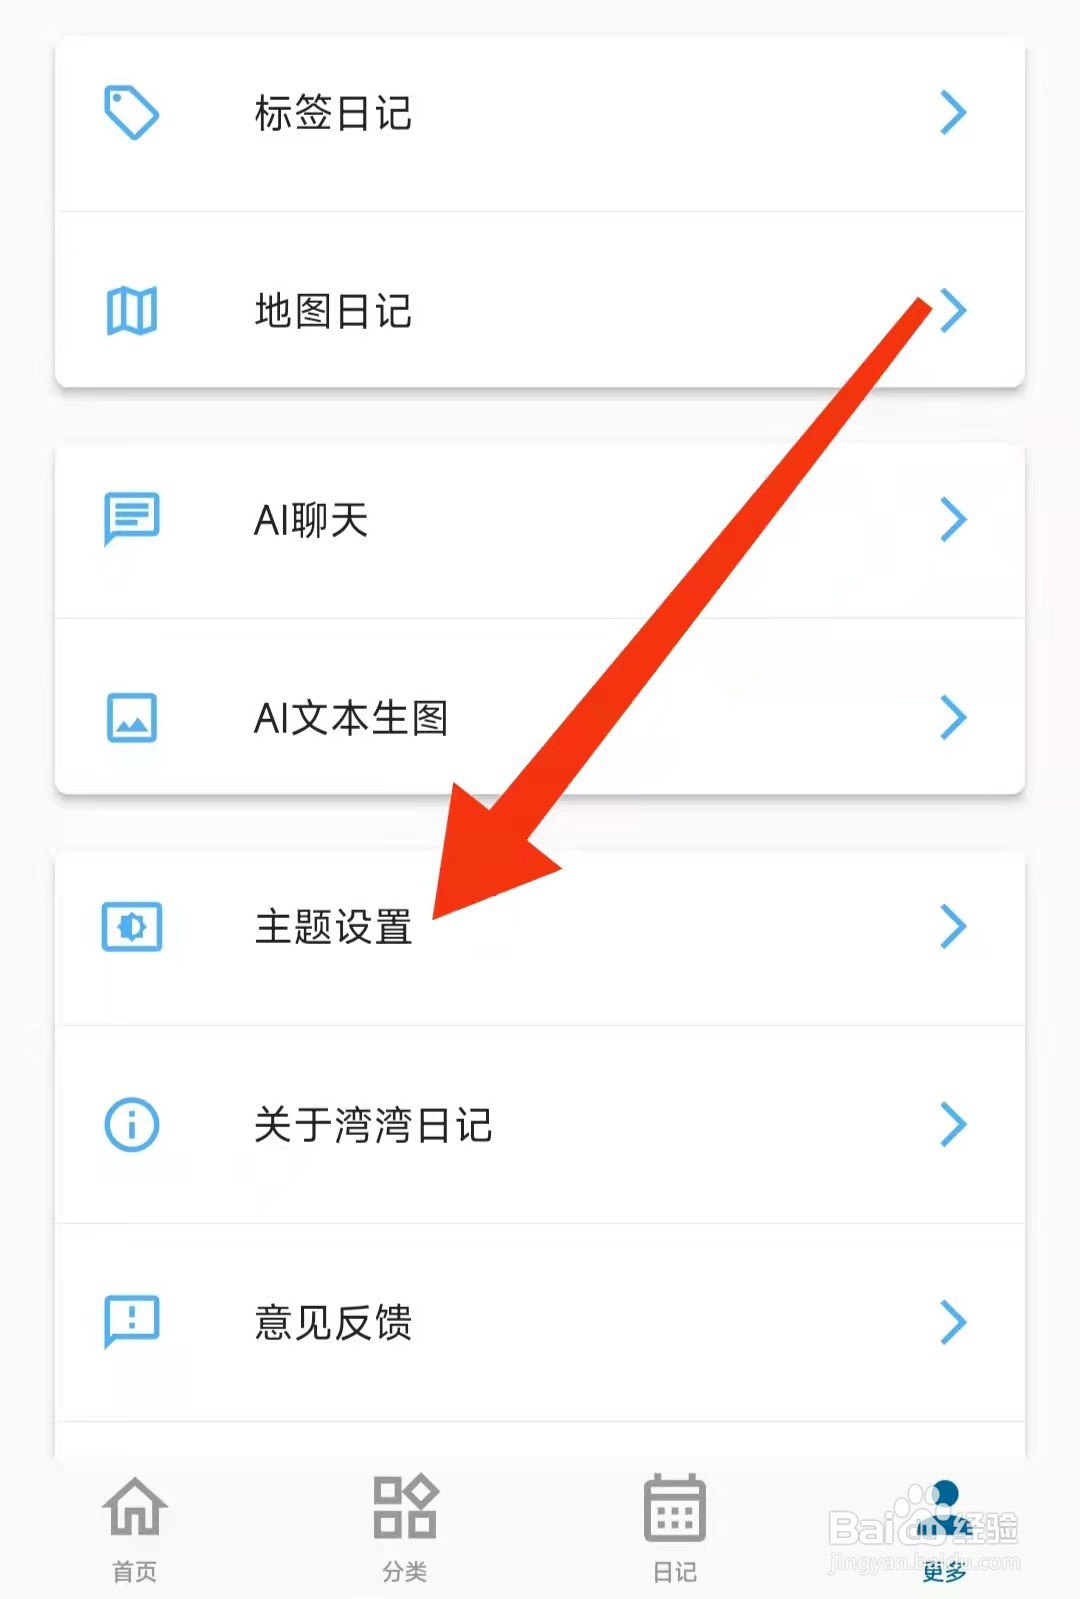The image size is (1080, 1599).
Task: Expand the 标签日记 row chevron
Action: [953, 112]
